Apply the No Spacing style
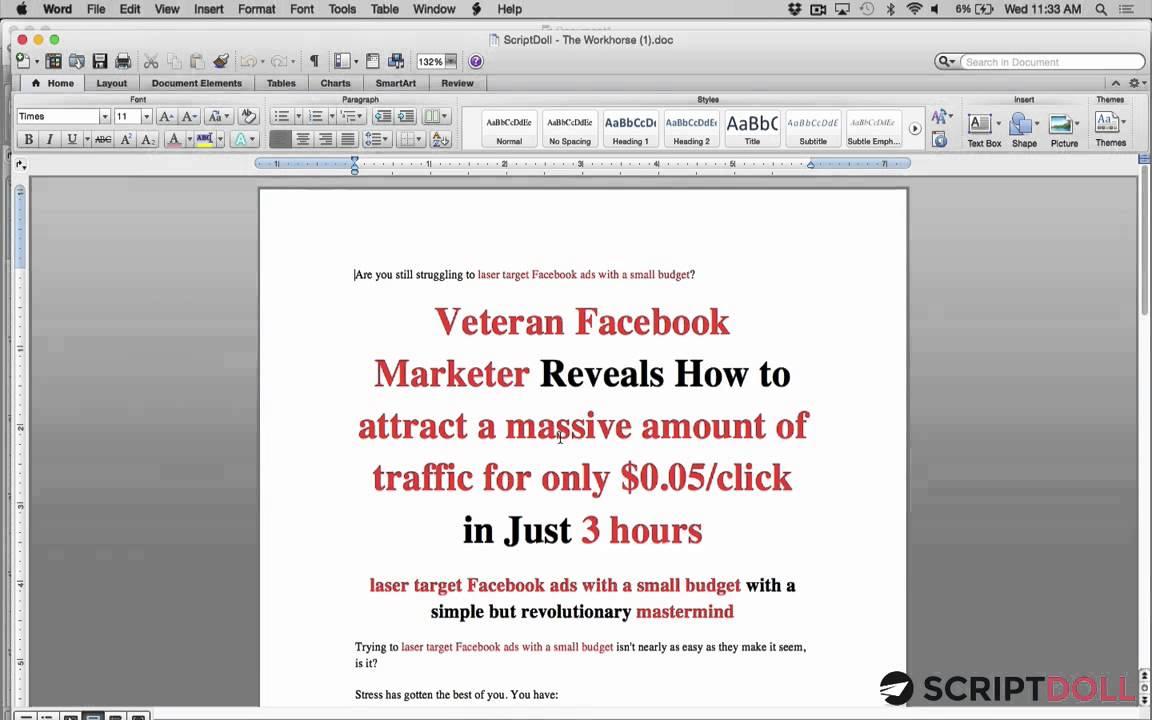Viewport: 1152px width, 720px height. 570,129
